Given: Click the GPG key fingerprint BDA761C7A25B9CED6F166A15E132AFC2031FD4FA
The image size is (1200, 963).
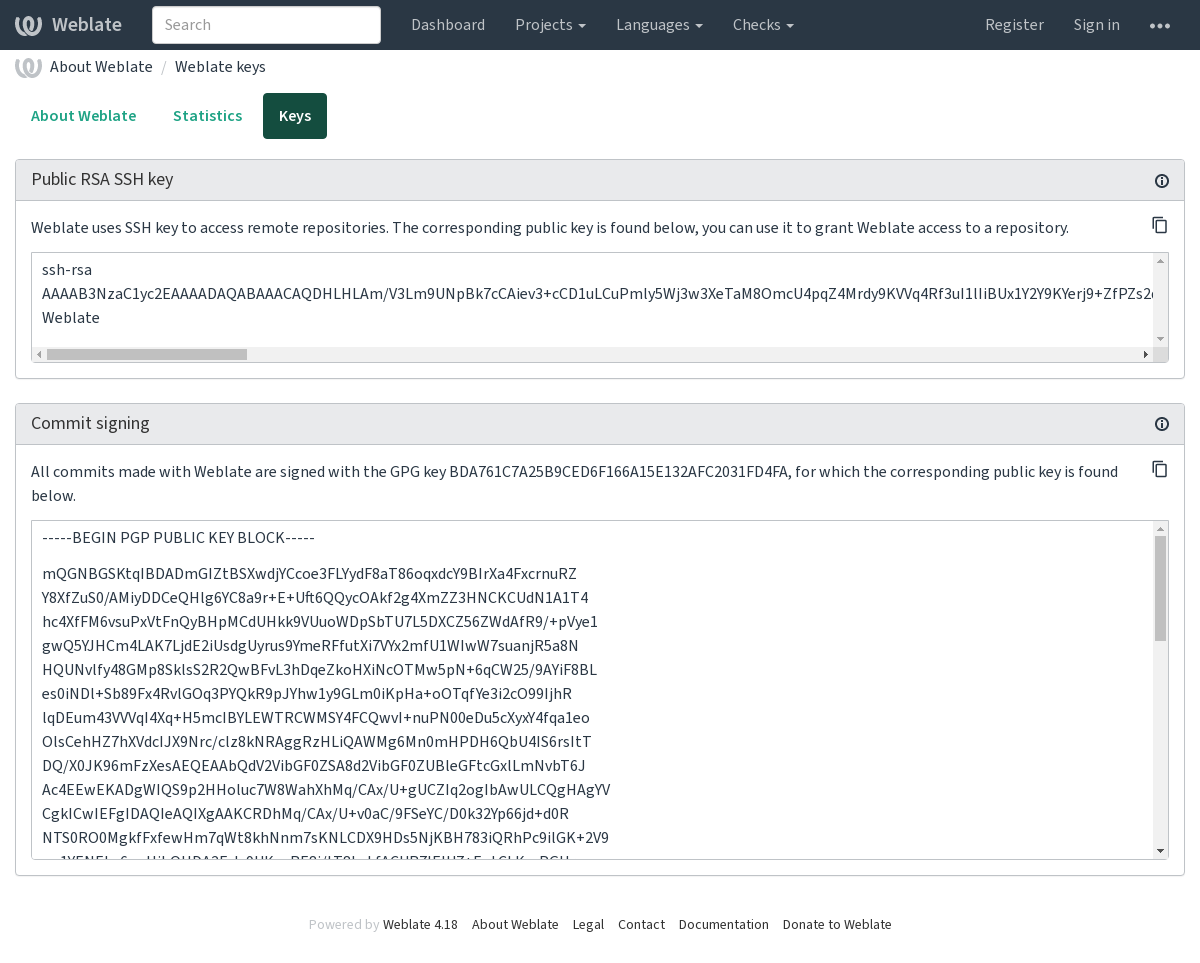Looking at the screenshot, I should click(x=619, y=472).
